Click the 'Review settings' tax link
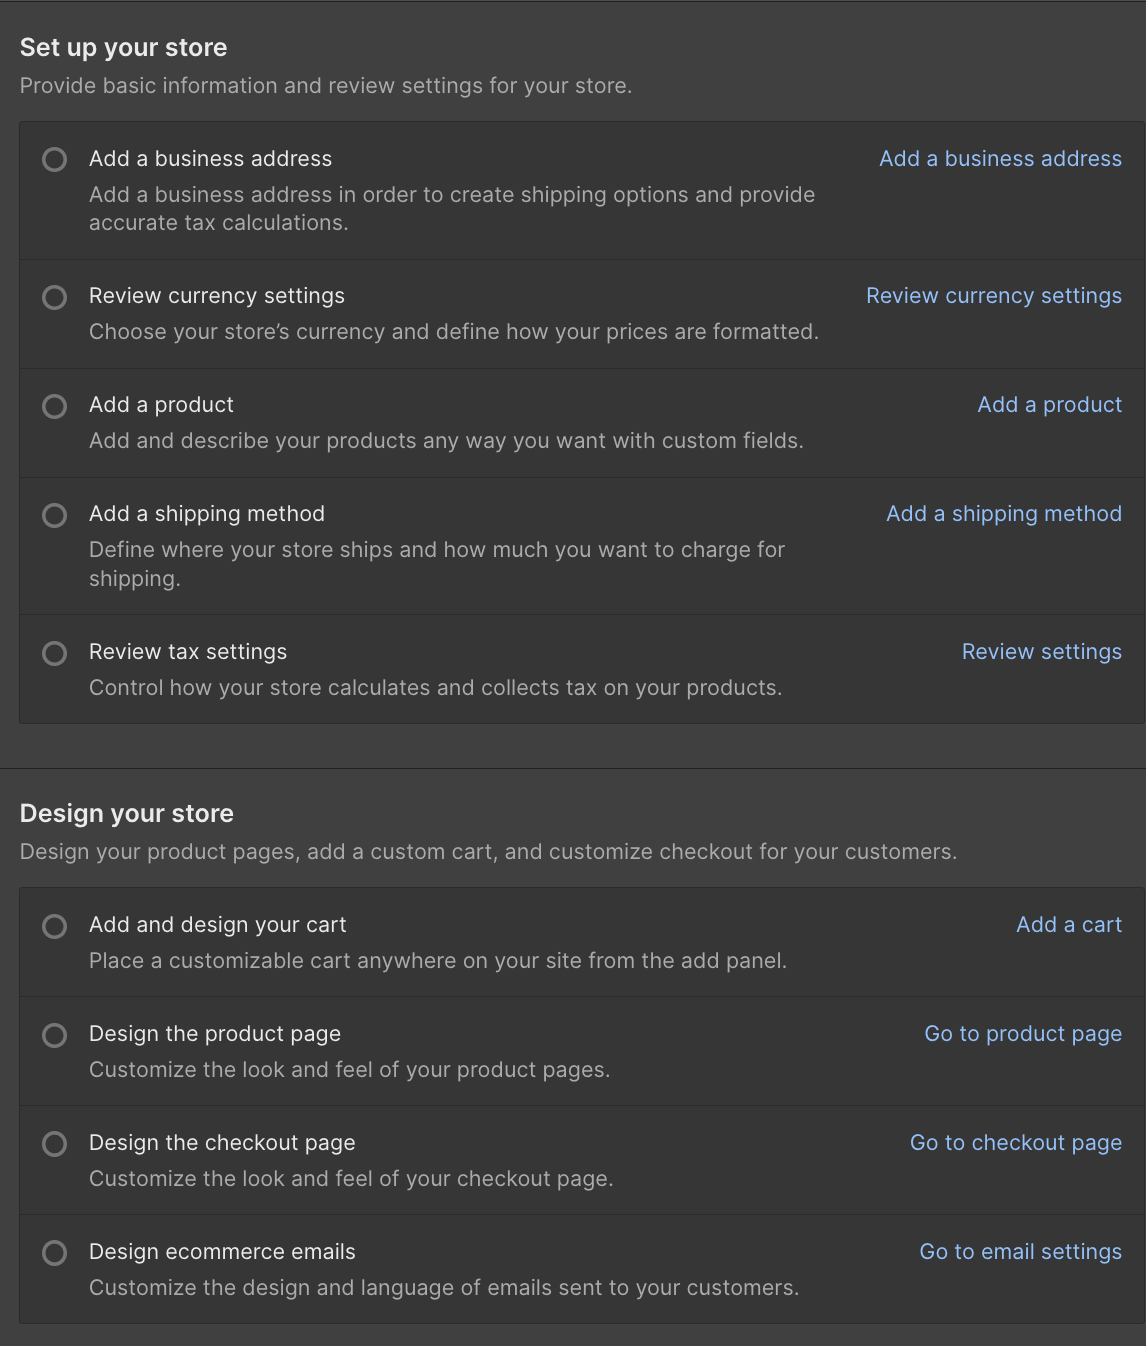Viewport: 1146px width, 1346px height. click(x=1041, y=652)
